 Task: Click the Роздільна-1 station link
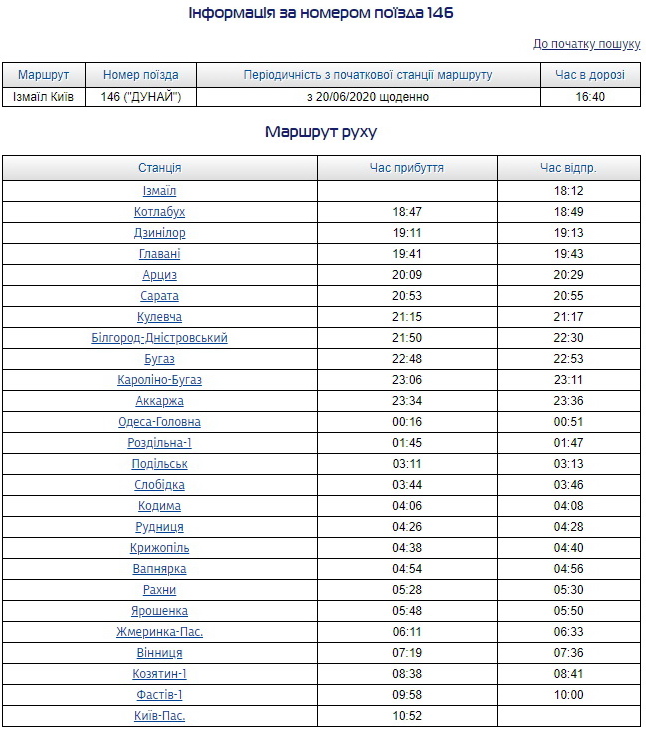160,443
